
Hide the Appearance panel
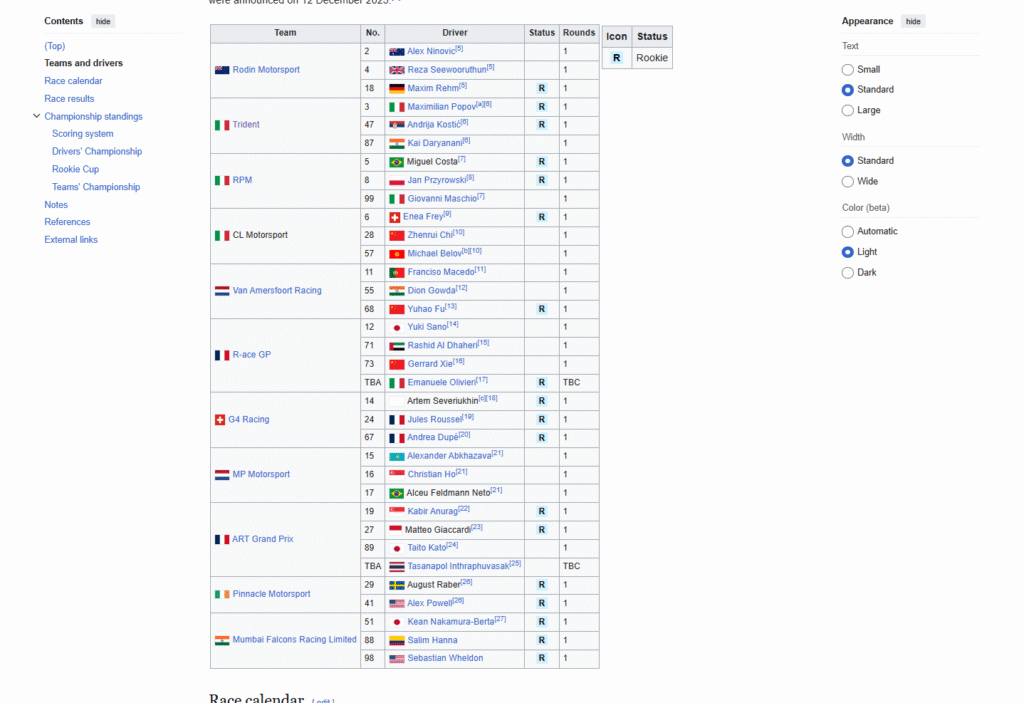coord(912,21)
